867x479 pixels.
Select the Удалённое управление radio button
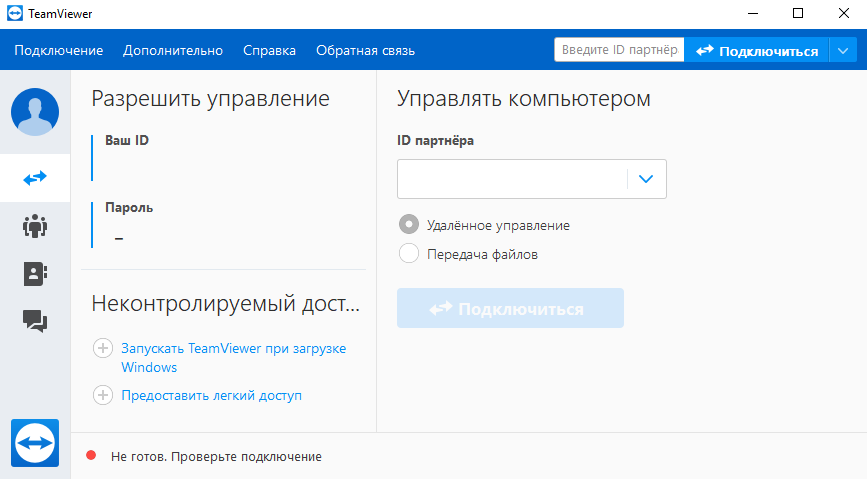pos(409,225)
